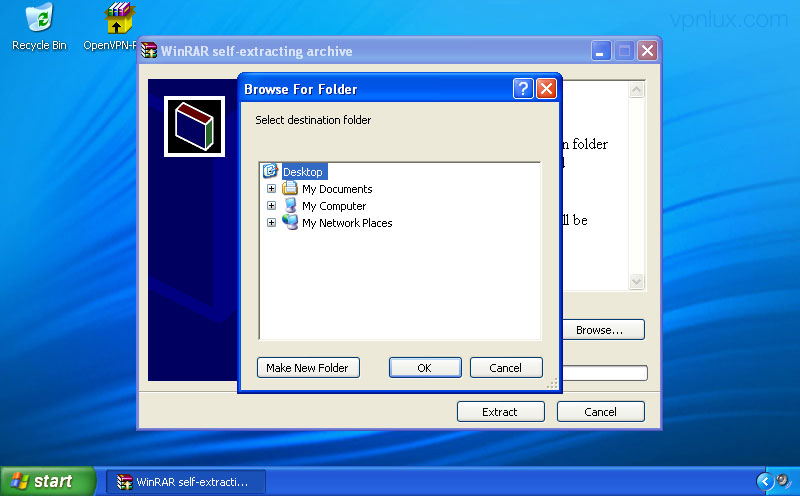The height and width of the screenshot is (496, 800).
Task: Click scroll up arrow in WinRAR text pane
Action: (636, 90)
